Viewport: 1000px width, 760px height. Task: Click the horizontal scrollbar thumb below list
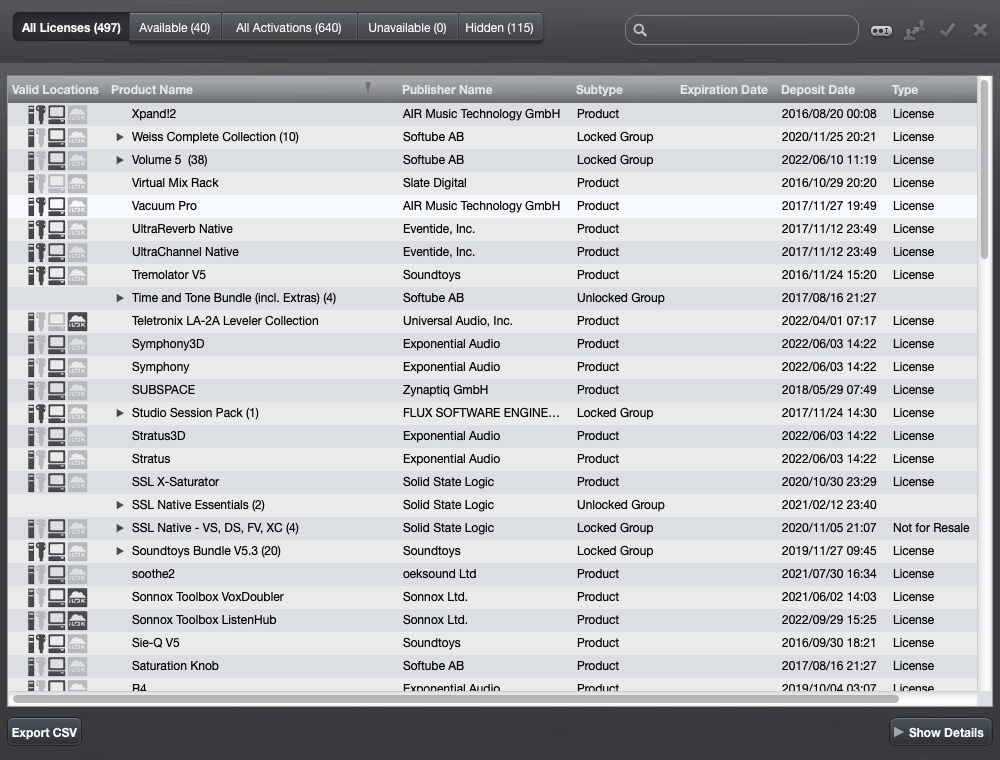(x=456, y=699)
